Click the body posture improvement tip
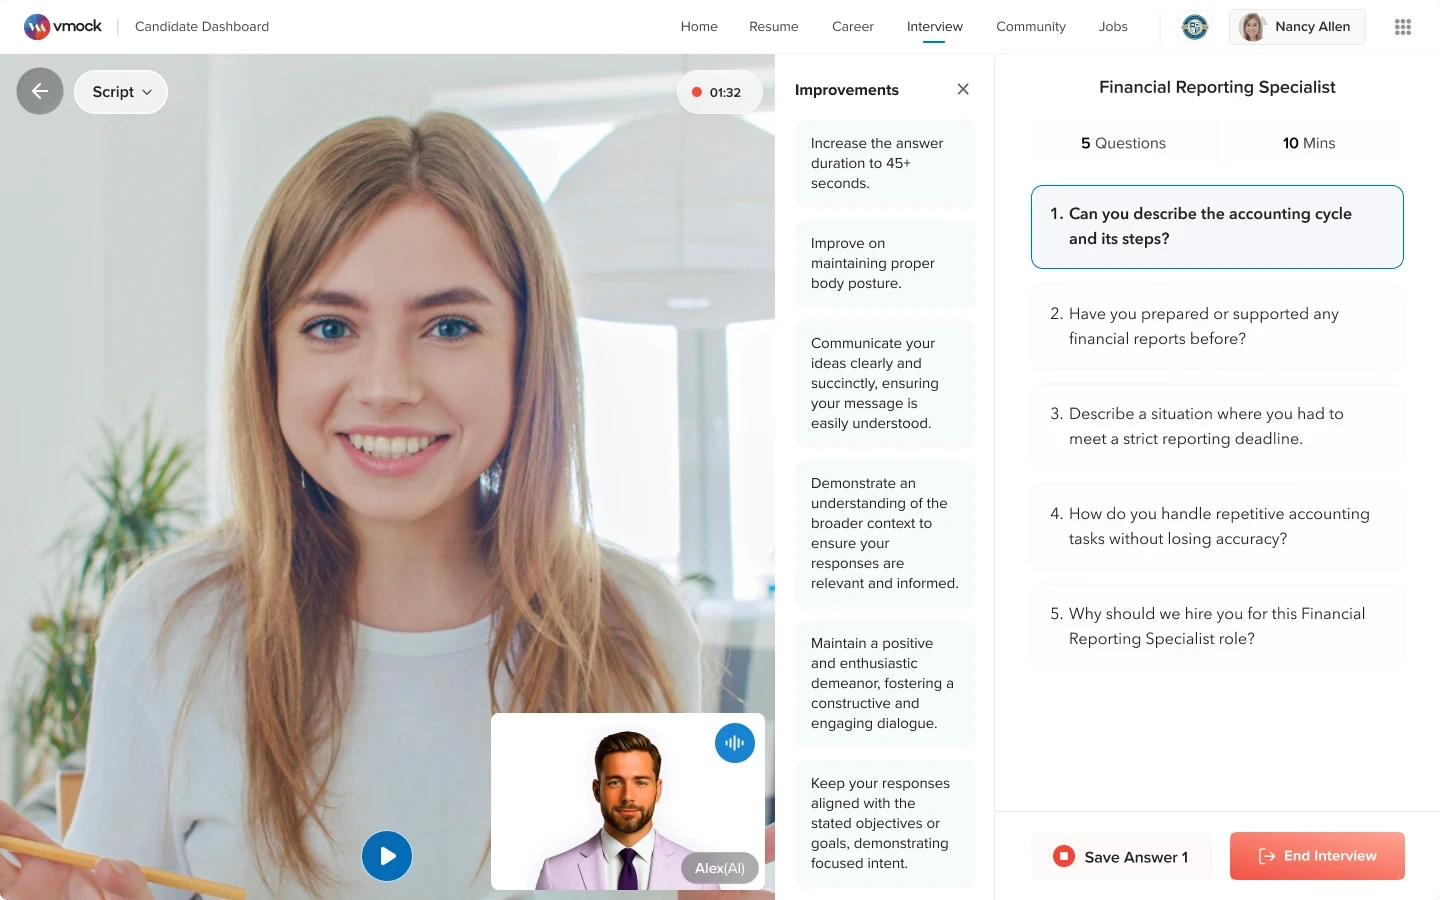 (x=884, y=264)
